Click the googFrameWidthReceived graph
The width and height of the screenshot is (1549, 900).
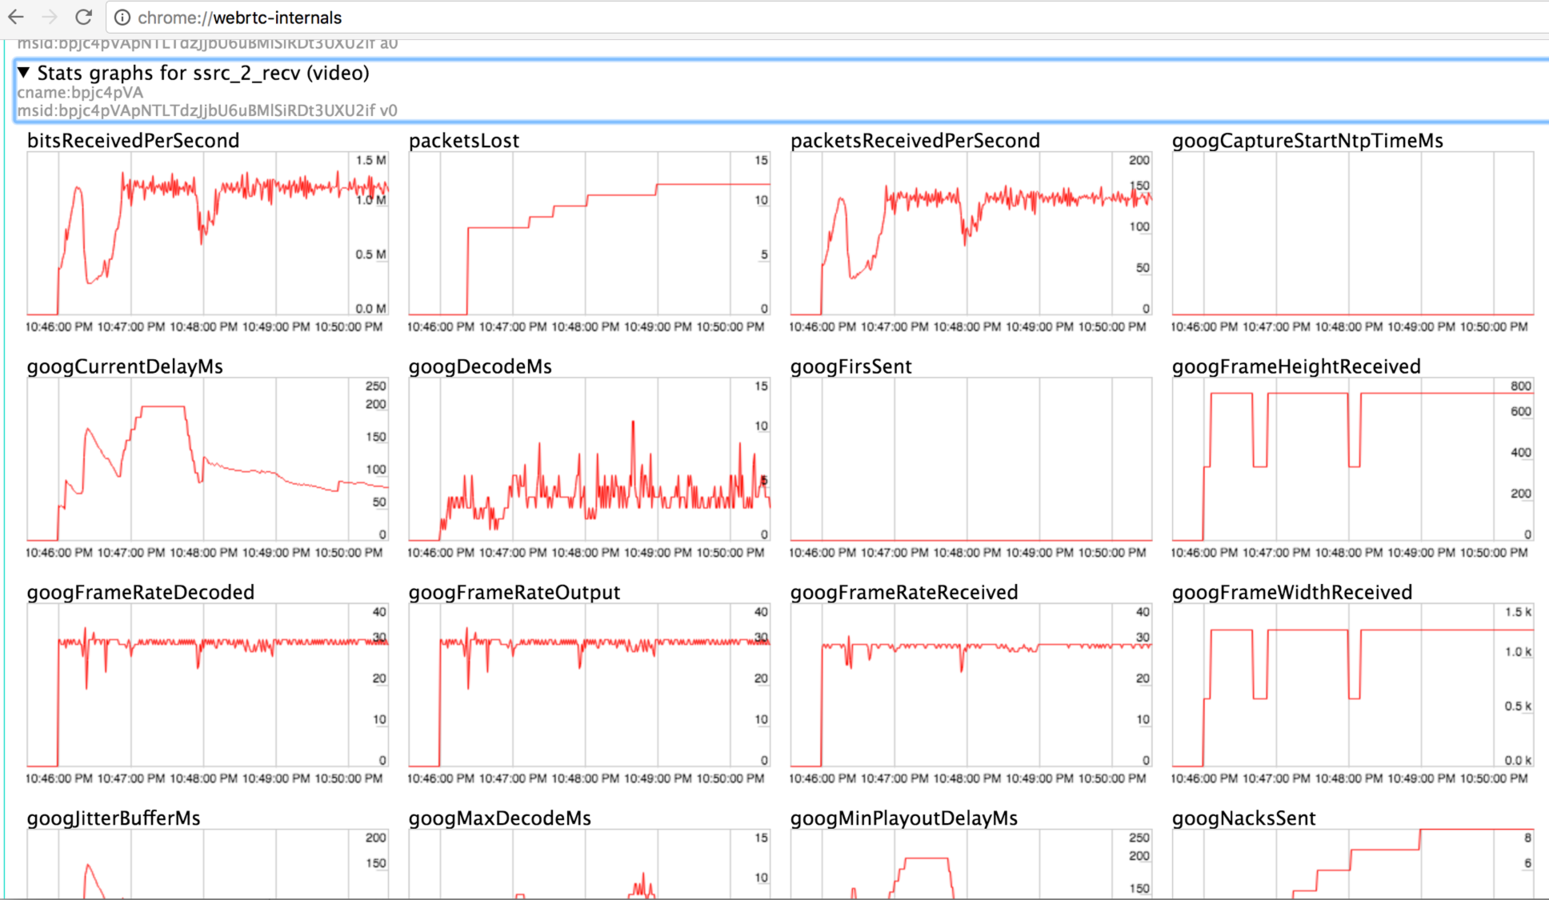point(1353,685)
